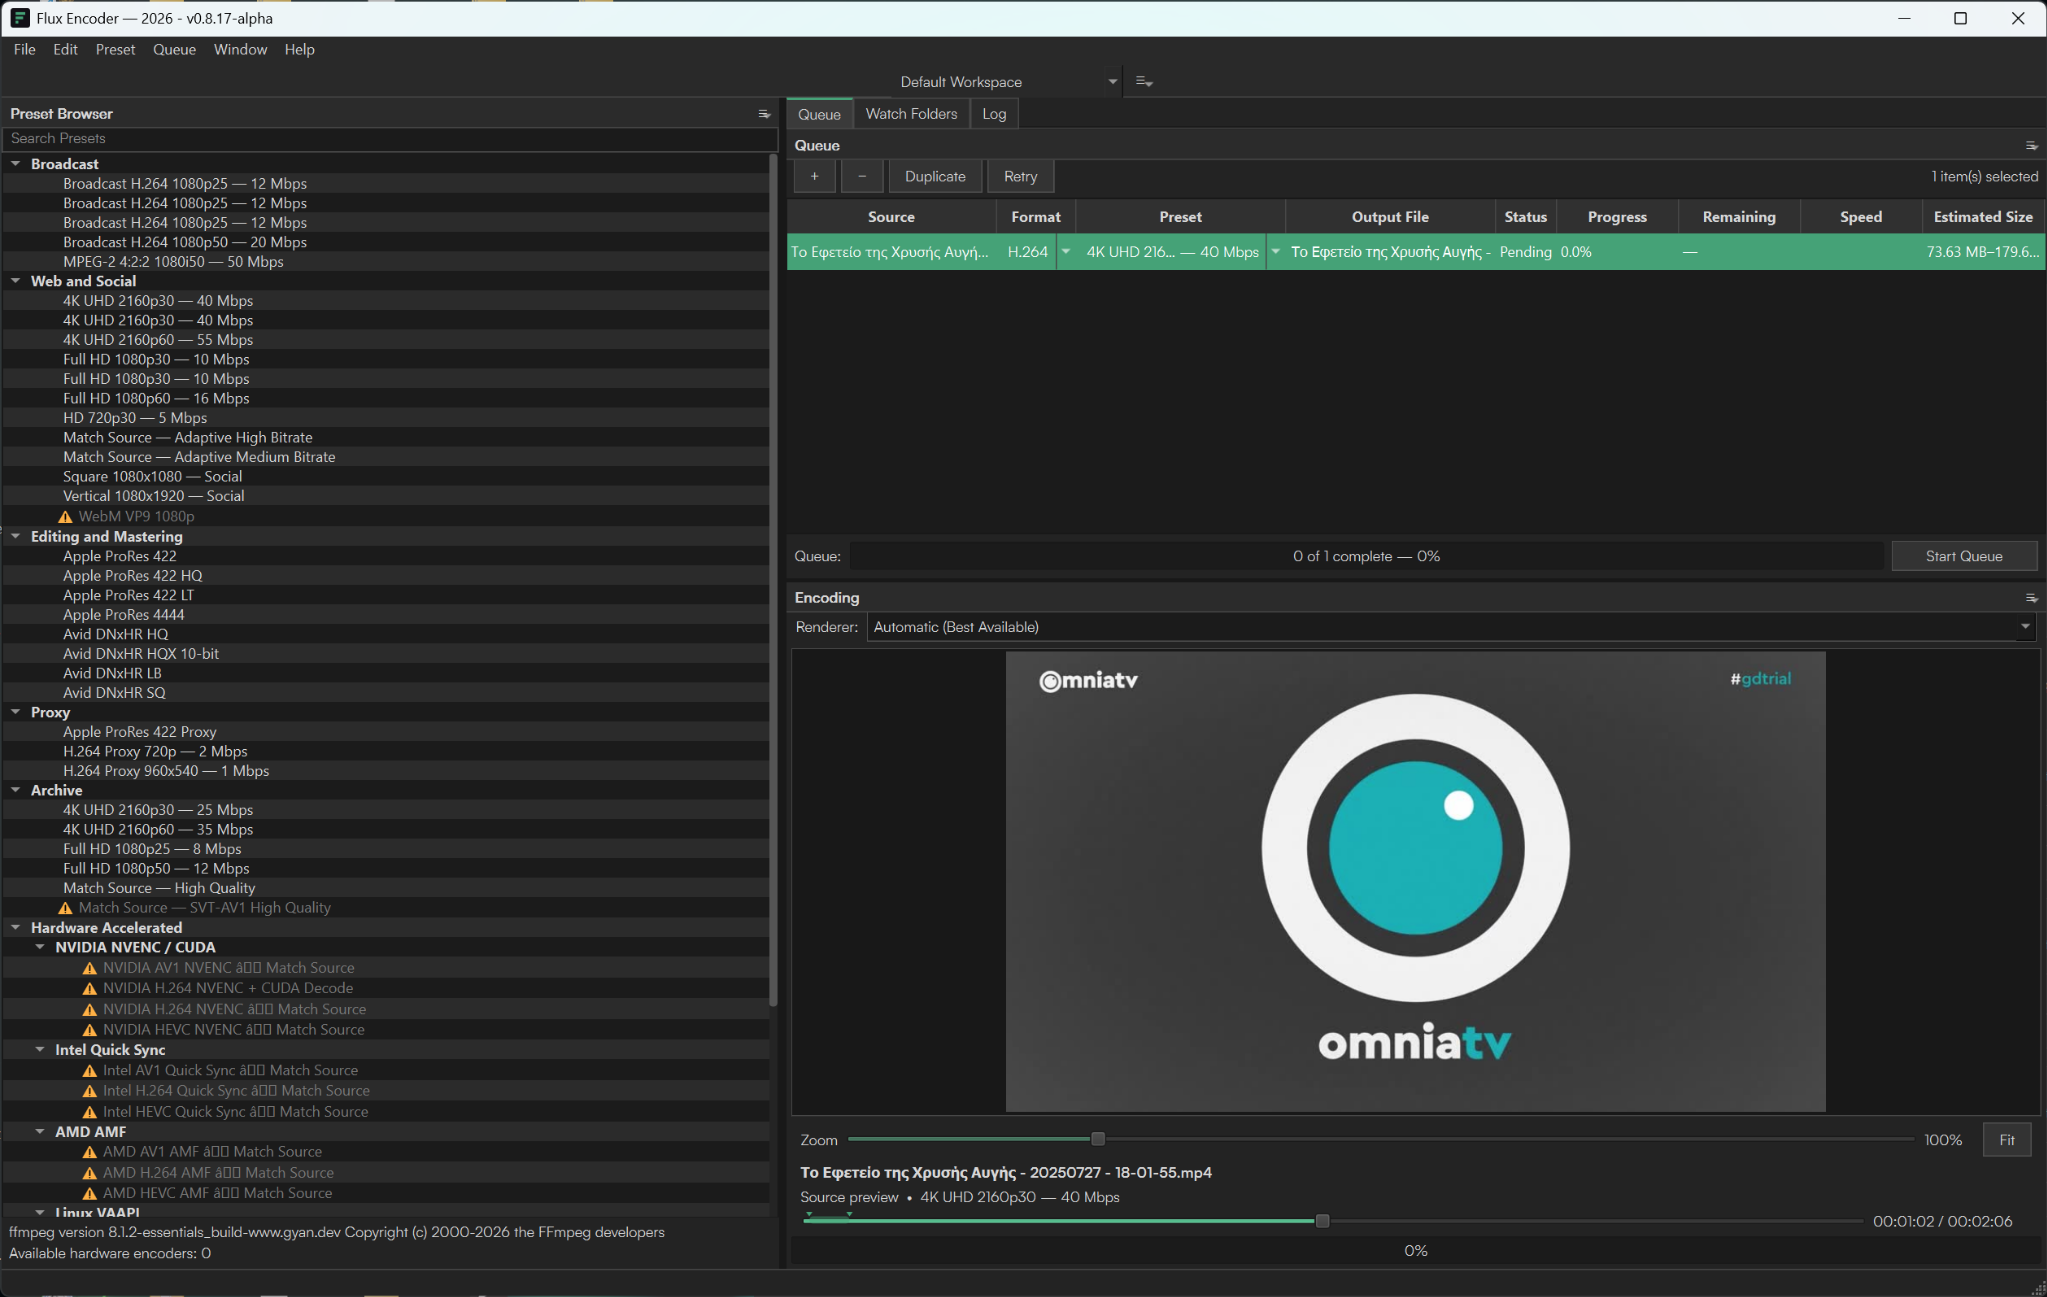Click warning icon beside Intel AV1 Quick Sync

[x=90, y=1070]
